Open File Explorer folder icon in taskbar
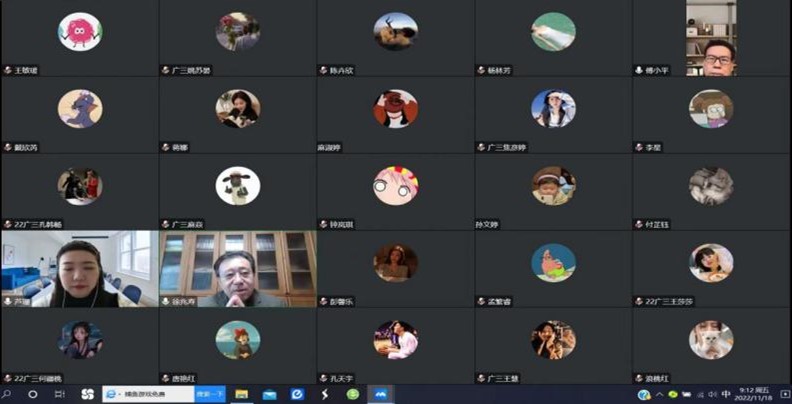The width and height of the screenshot is (792, 404). pos(241,395)
